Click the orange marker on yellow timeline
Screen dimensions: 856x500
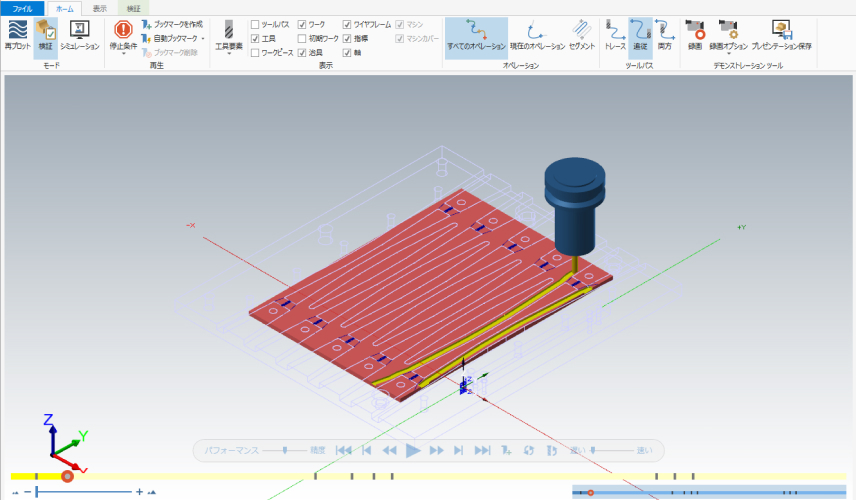coord(67,476)
